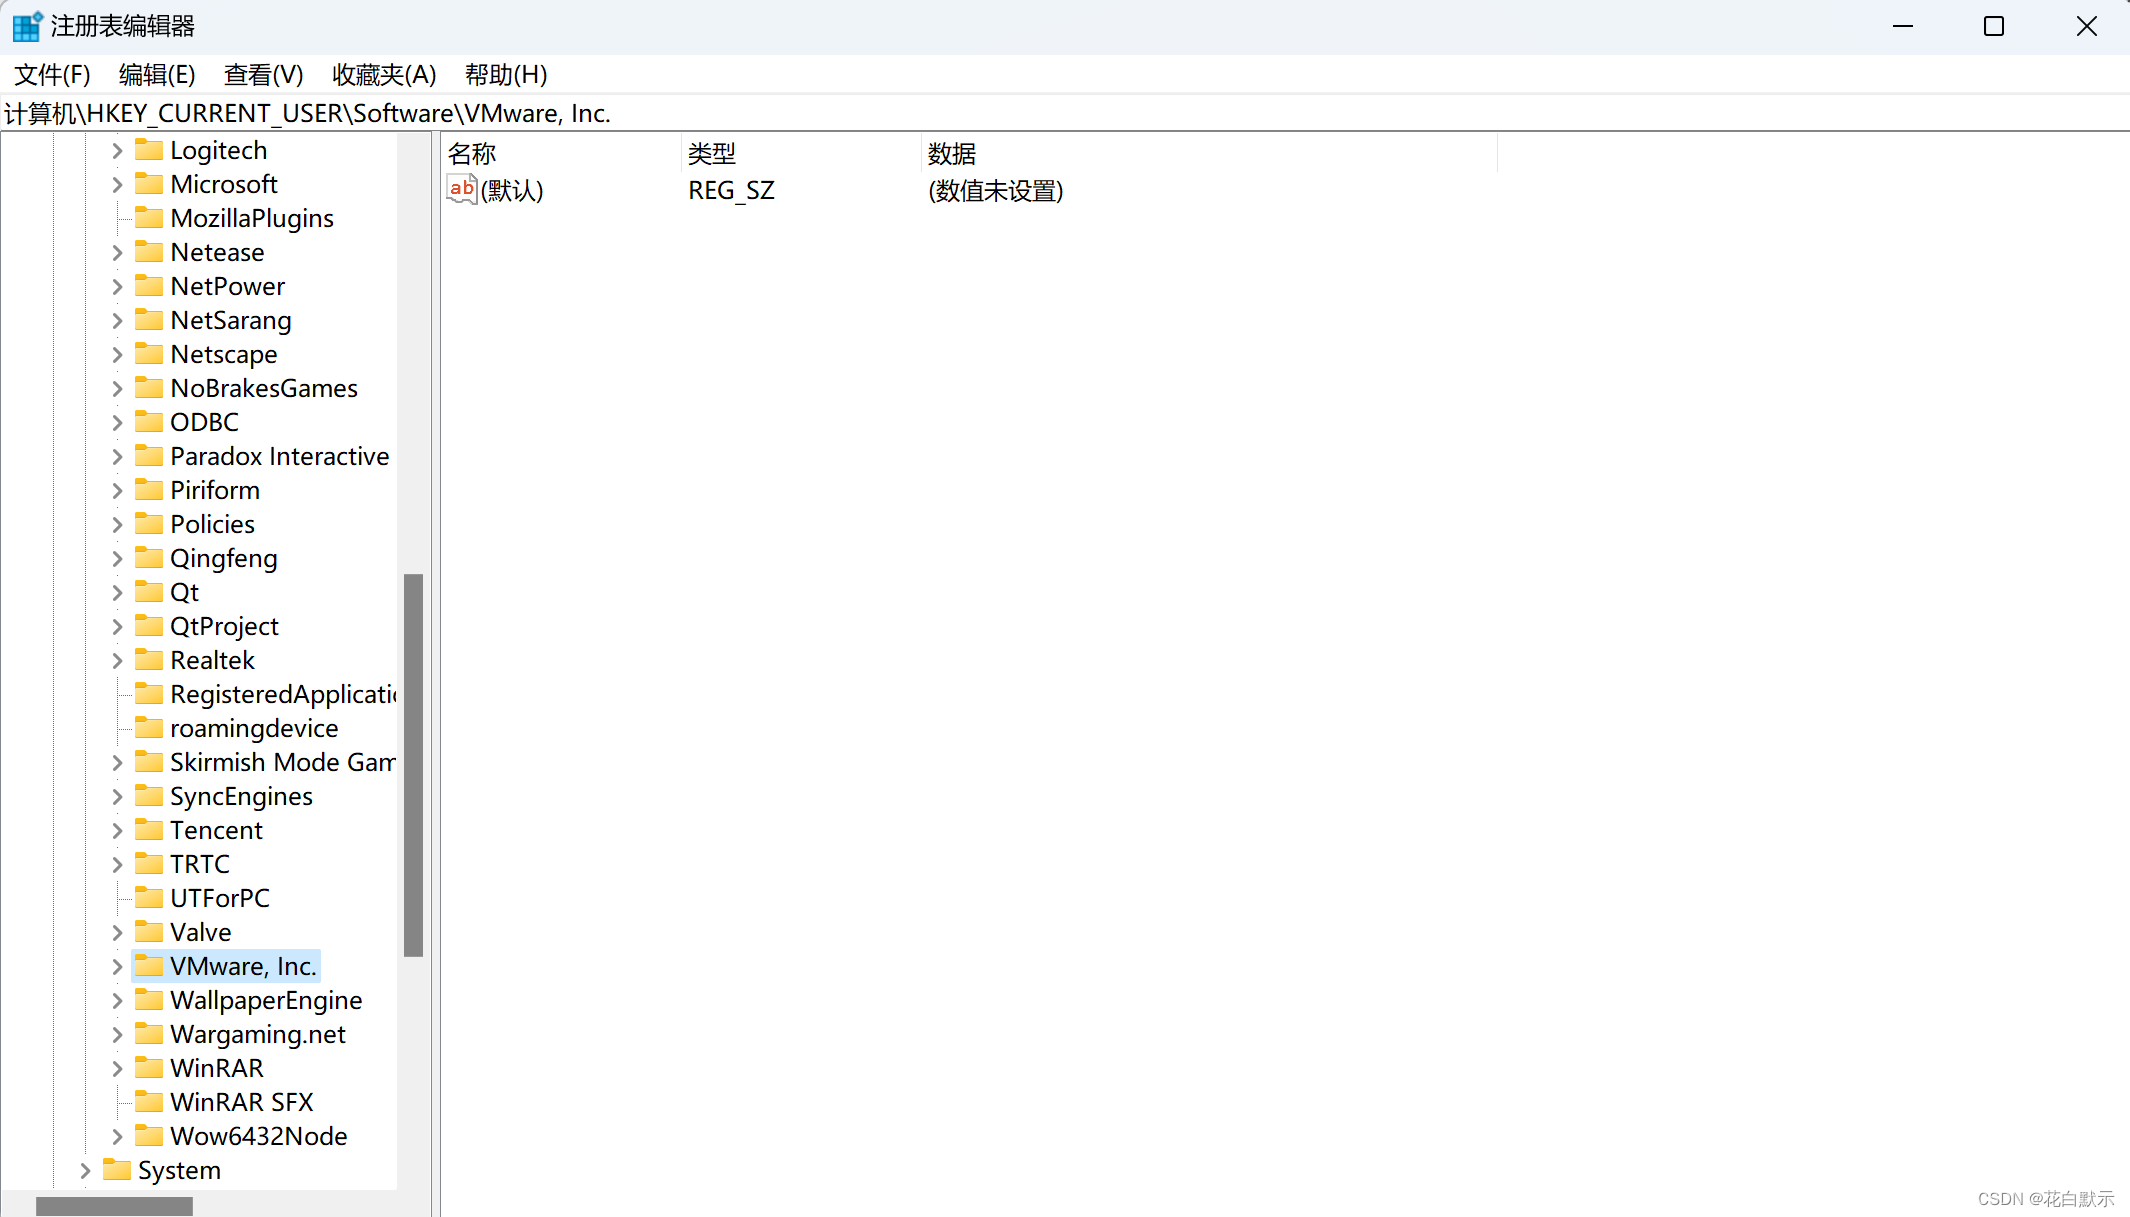The width and height of the screenshot is (2130, 1217).
Task: Click the Netscape folder icon
Action: [x=148, y=353]
